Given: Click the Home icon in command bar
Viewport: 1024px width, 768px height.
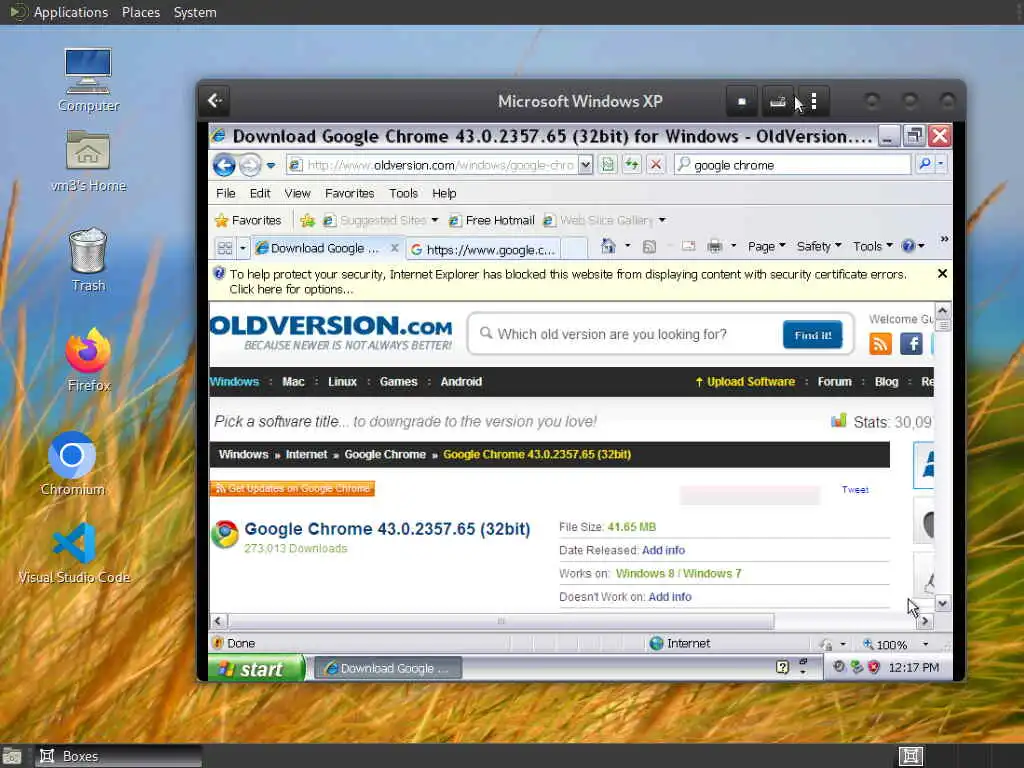Looking at the screenshot, I should click(608, 246).
